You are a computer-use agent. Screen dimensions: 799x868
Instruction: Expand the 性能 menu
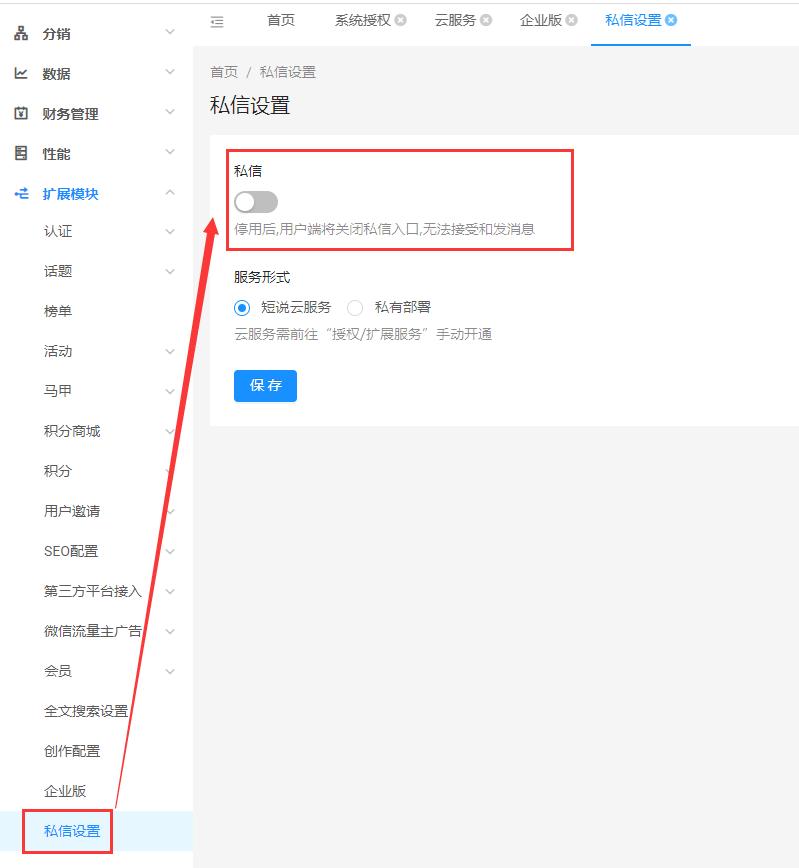coord(170,152)
